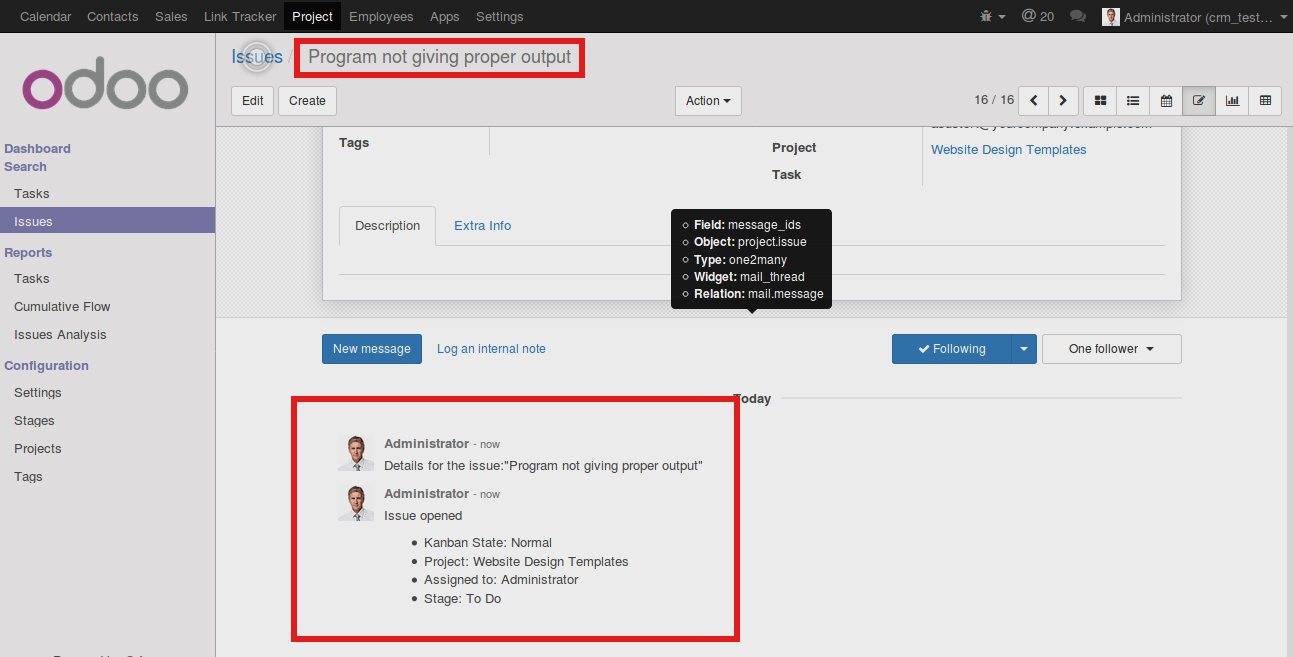Click the 'Issue opened' message text
Viewport: 1293px width, 657px height.
click(423, 516)
